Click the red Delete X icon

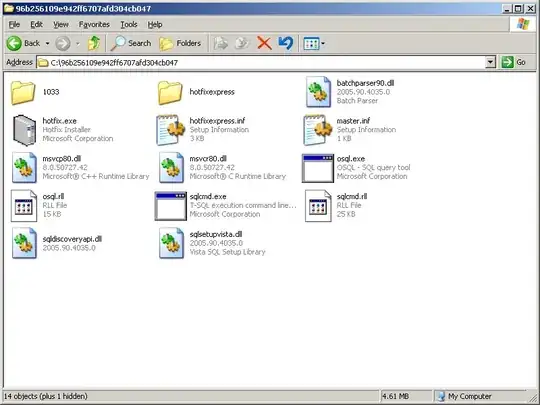264,43
